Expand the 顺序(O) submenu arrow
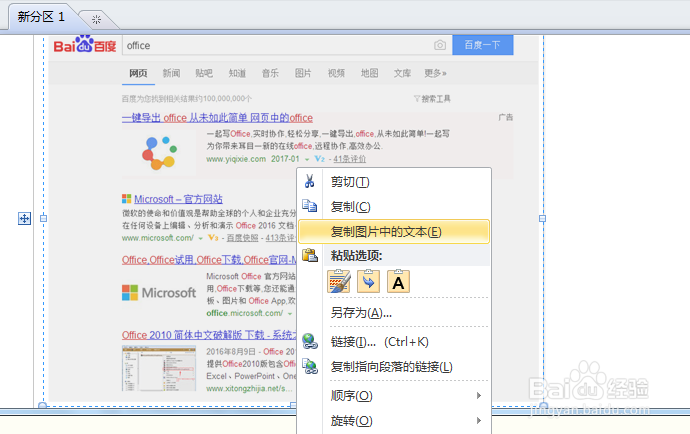The width and height of the screenshot is (690, 434). pyautogui.click(x=479, y=396)
